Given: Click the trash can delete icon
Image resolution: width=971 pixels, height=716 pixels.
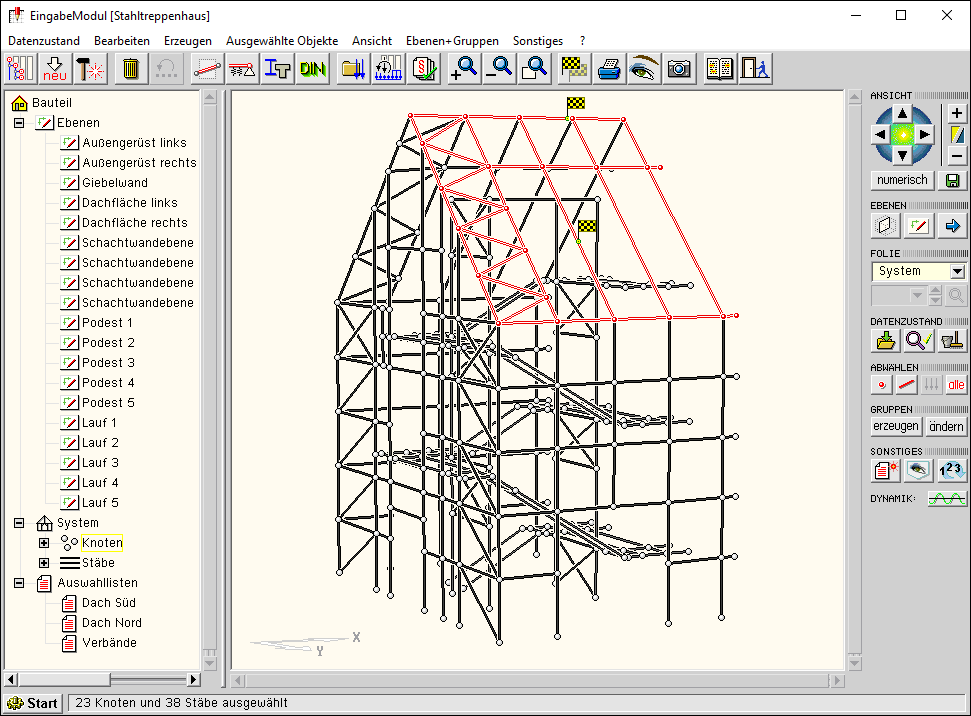Looking at the screenshot, I should 131,69.
